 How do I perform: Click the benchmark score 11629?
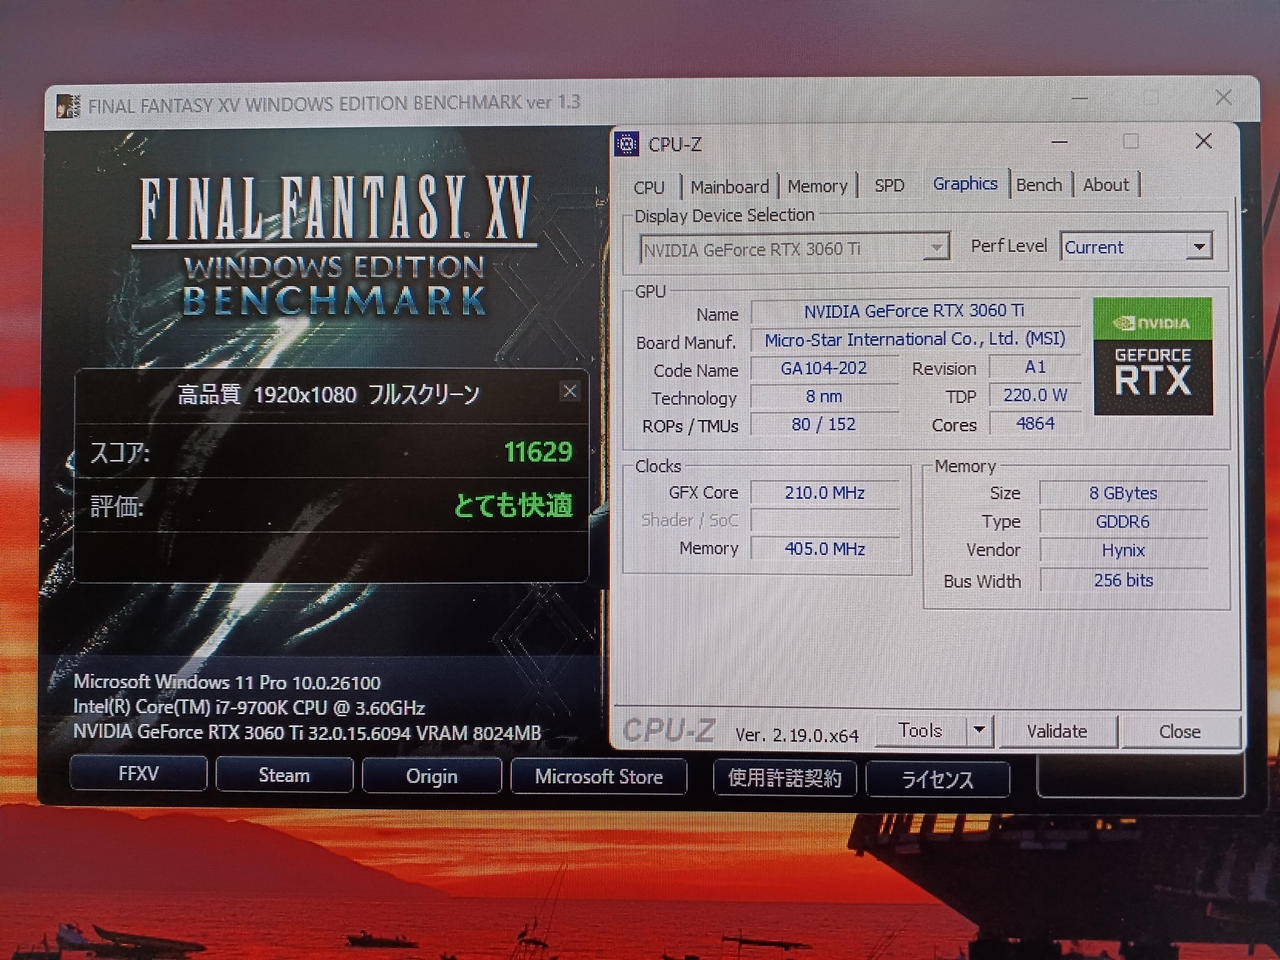tap(538, 452)
